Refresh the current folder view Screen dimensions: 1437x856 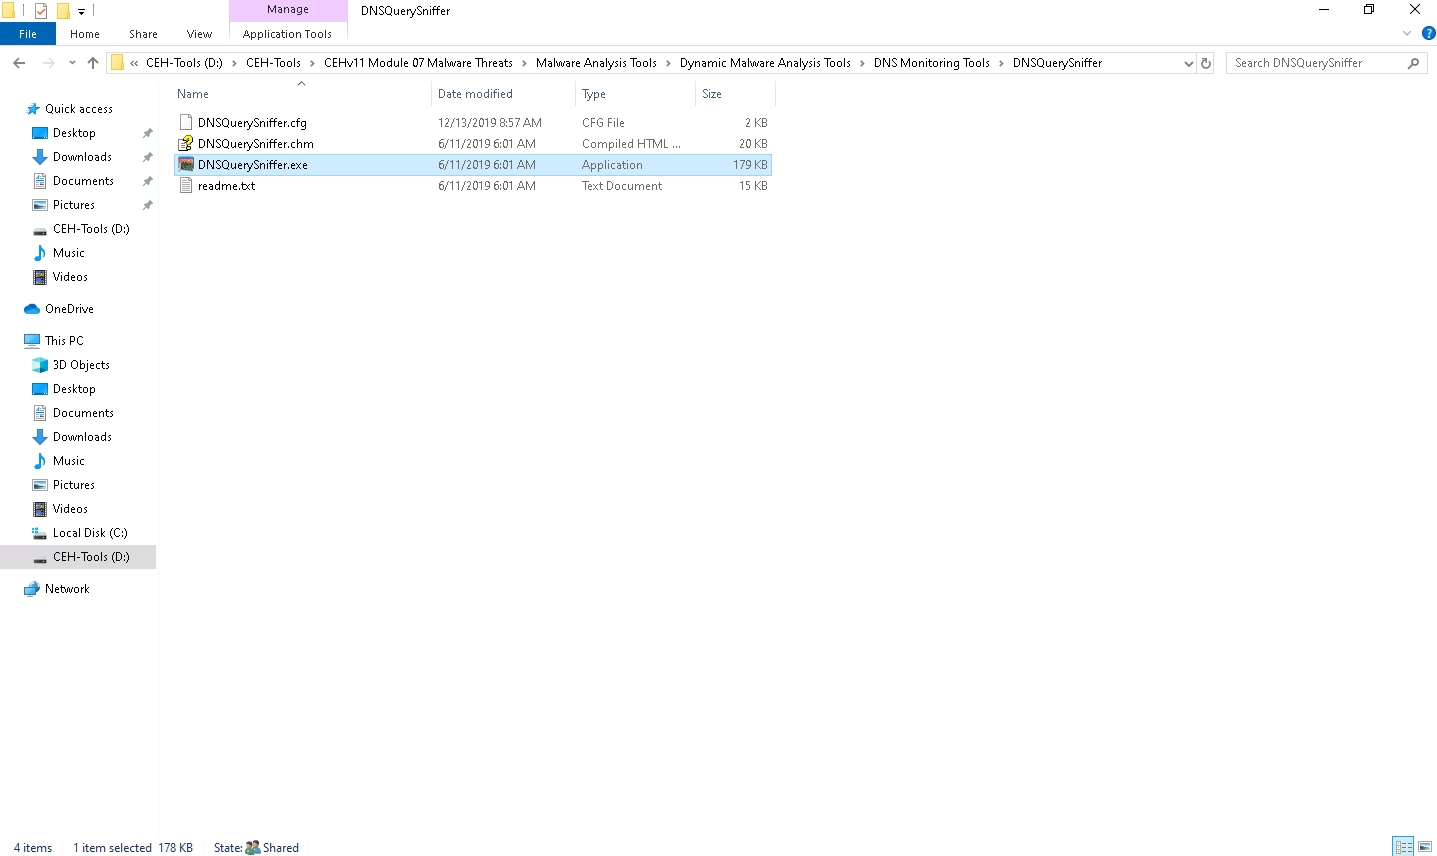1206,63
